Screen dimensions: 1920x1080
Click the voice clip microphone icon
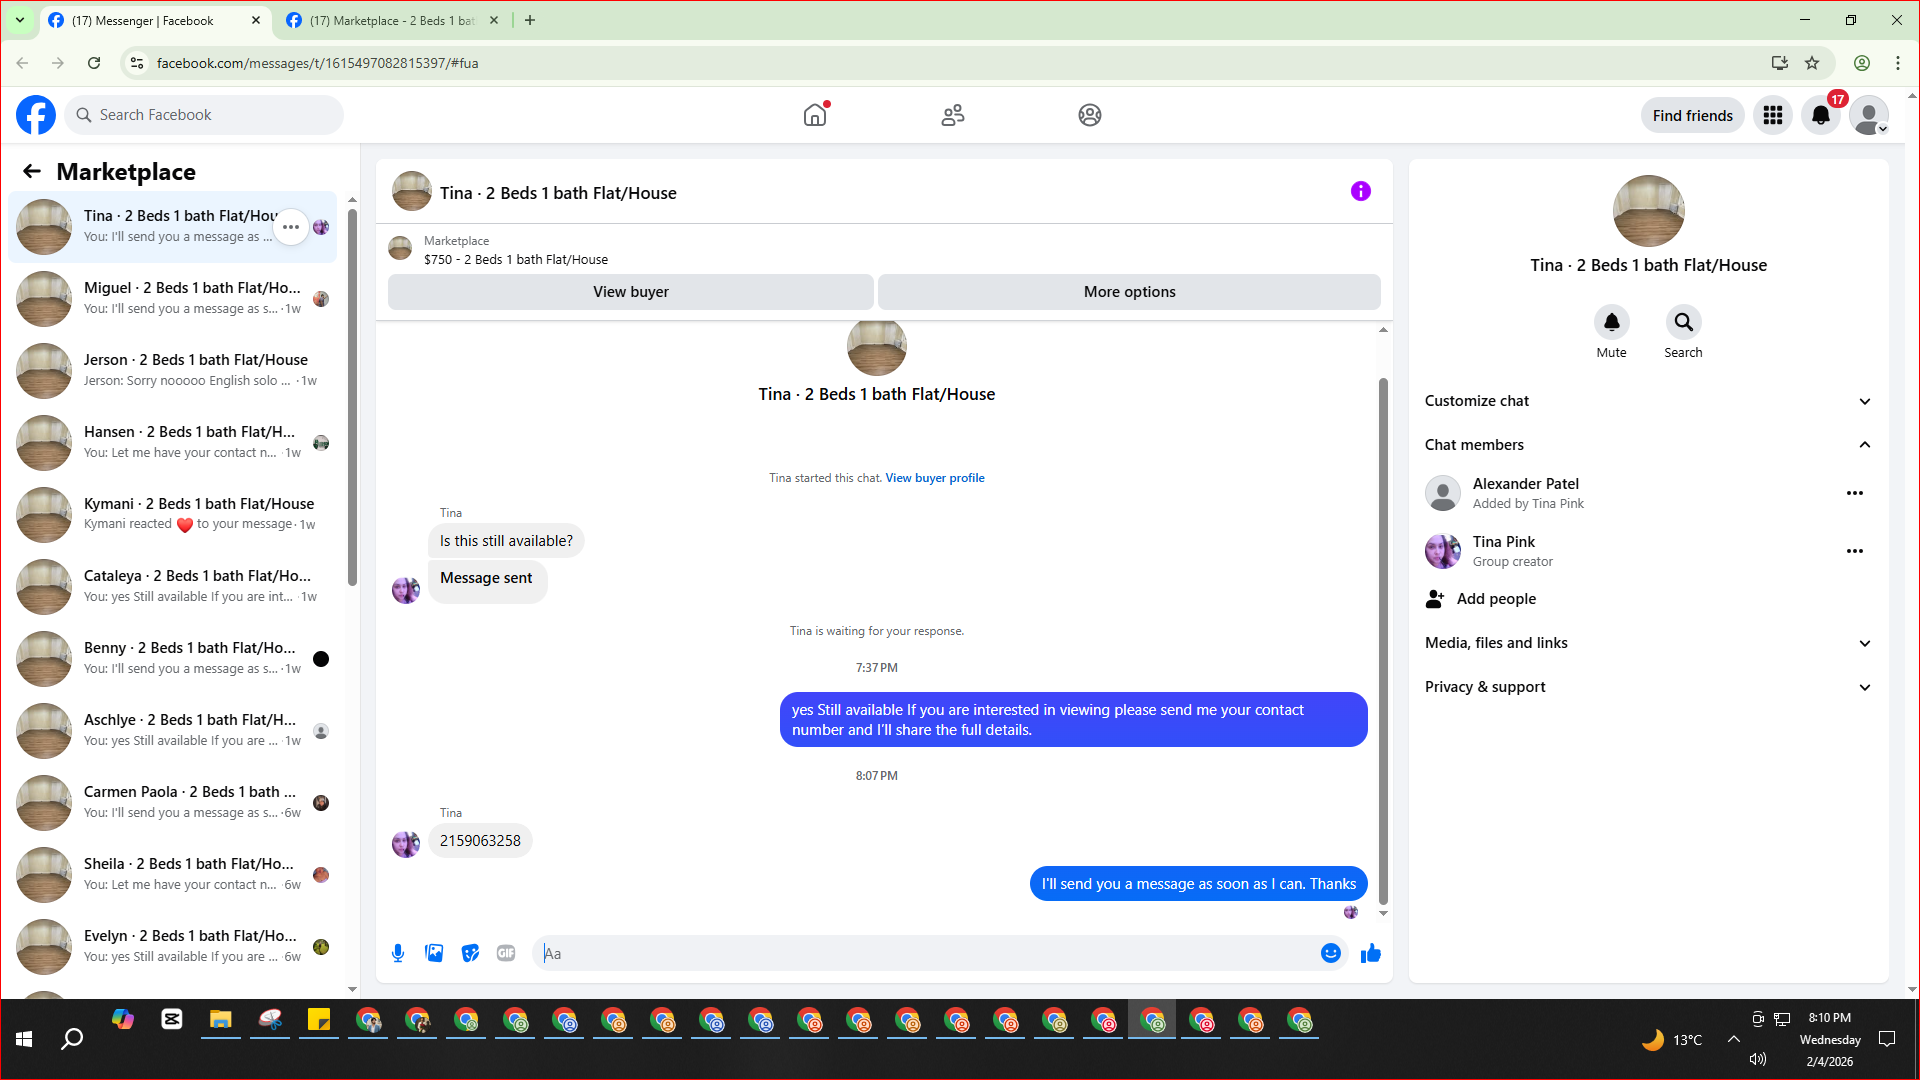pos(398,953)
